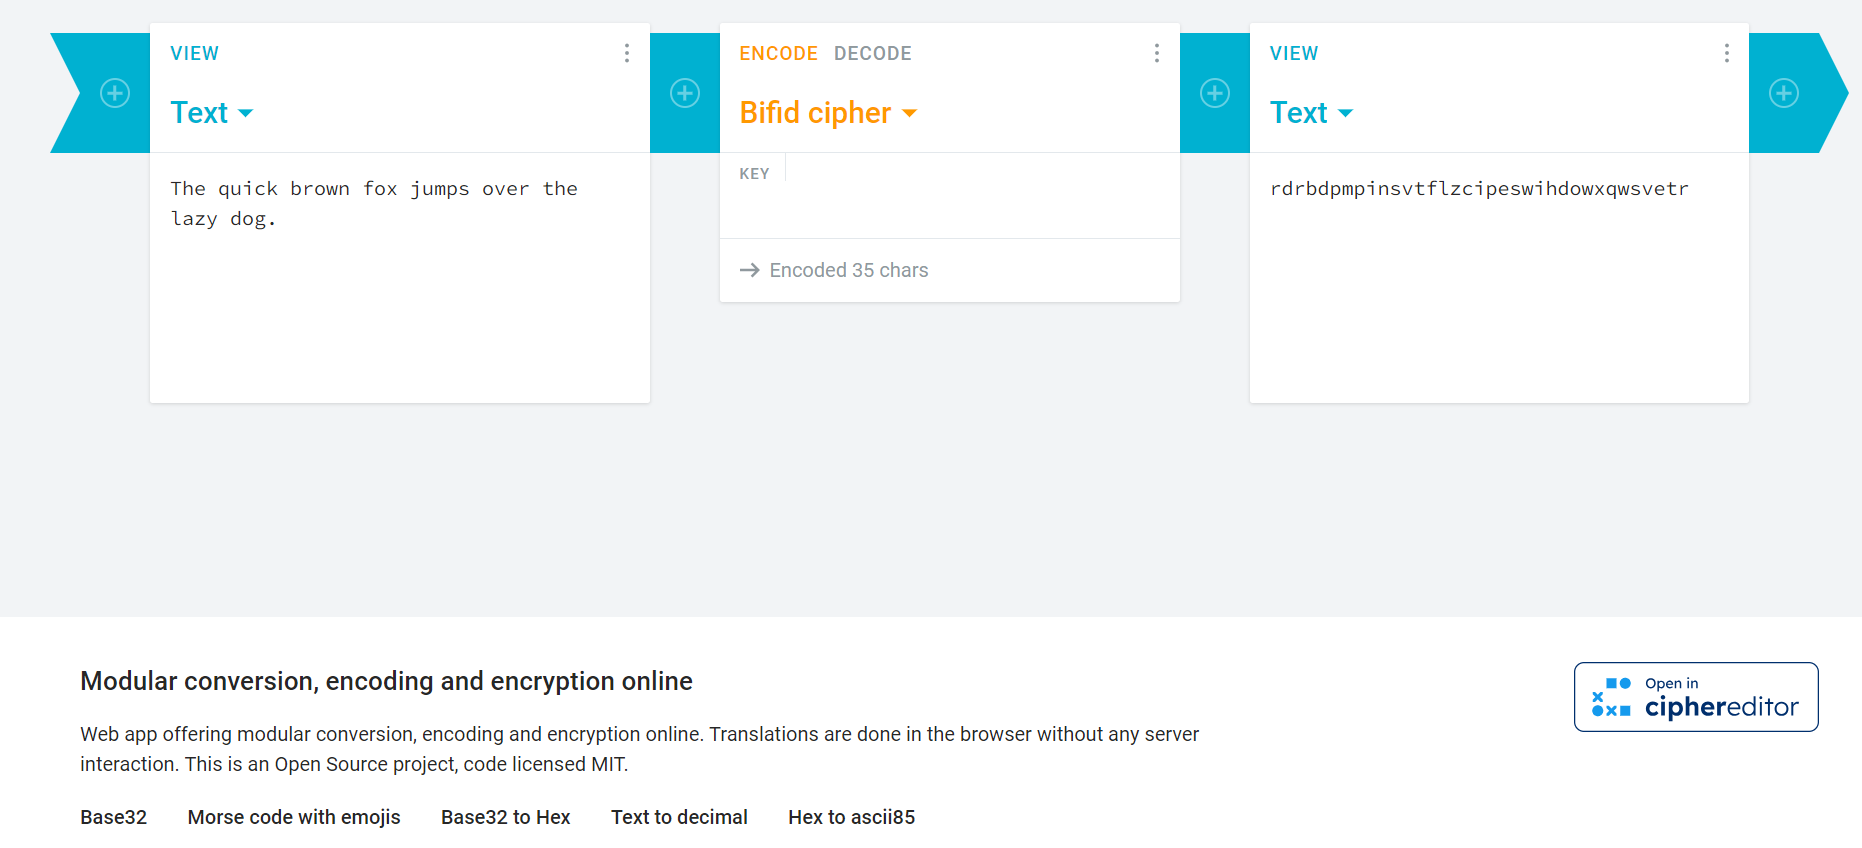1862x848 pixels.
Task: Go to the Text to decimal page
Action: [679, 817]
